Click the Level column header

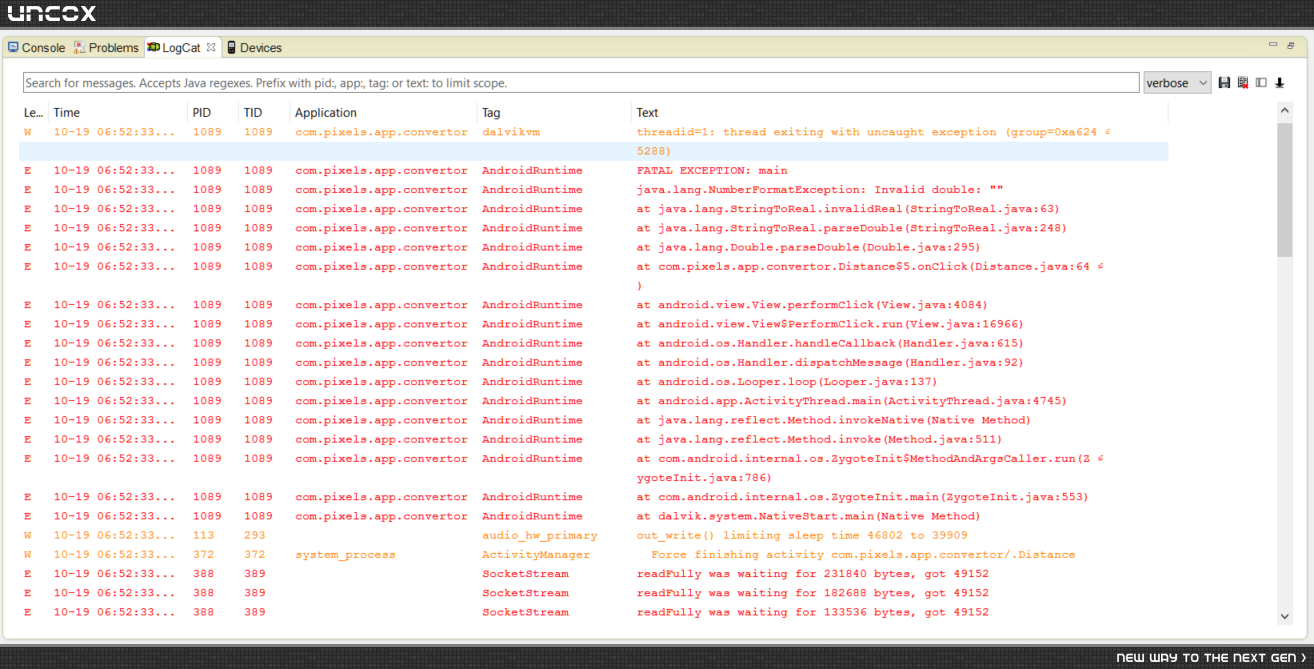(x=34, y=113)
